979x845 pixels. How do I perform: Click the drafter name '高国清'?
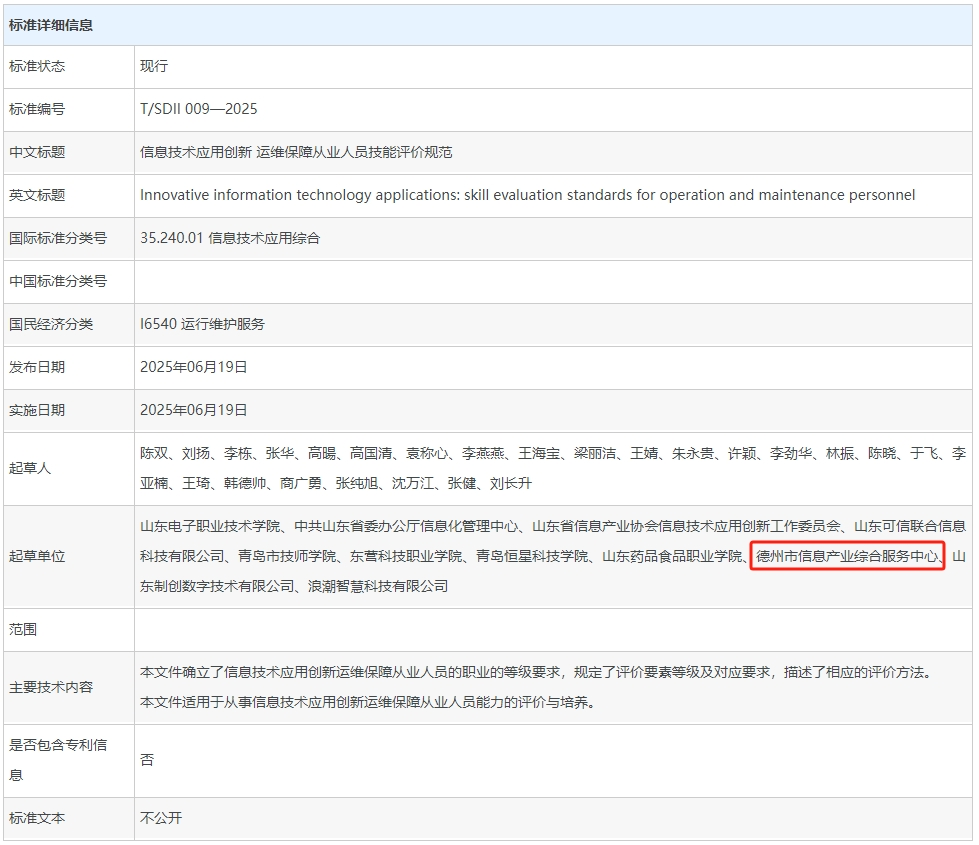[371, 453]
